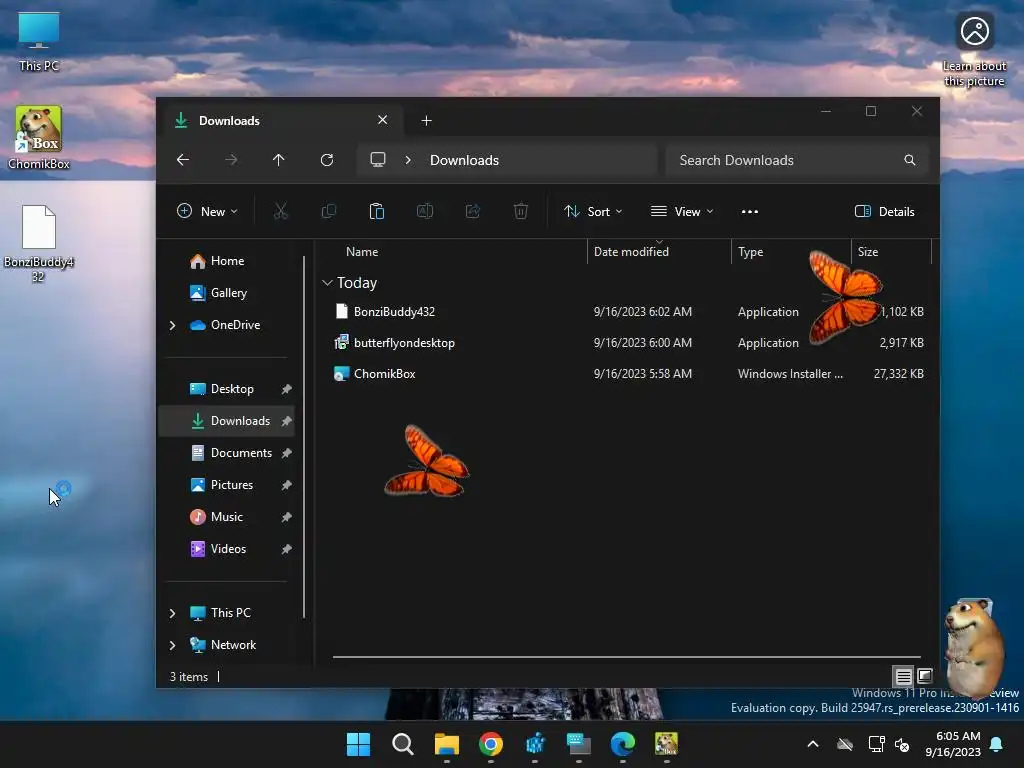
Task: Go back with the left arrow
Action: [183, 160]
